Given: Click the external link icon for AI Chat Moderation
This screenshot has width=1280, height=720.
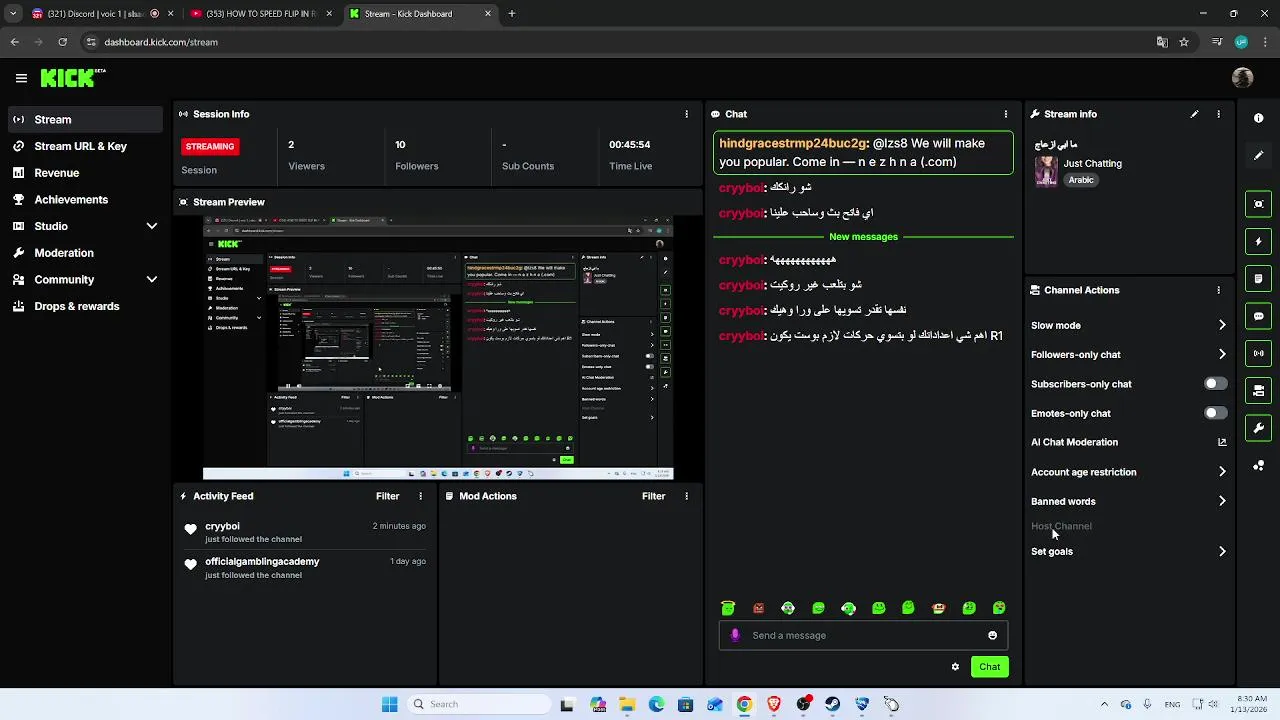Looking at the screenshot, I should [x=1222, y=442].
